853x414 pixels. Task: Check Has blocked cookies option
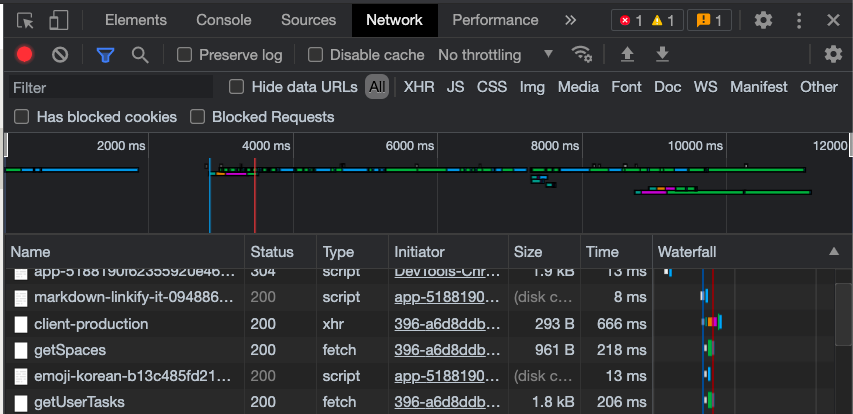pos(21,117)
